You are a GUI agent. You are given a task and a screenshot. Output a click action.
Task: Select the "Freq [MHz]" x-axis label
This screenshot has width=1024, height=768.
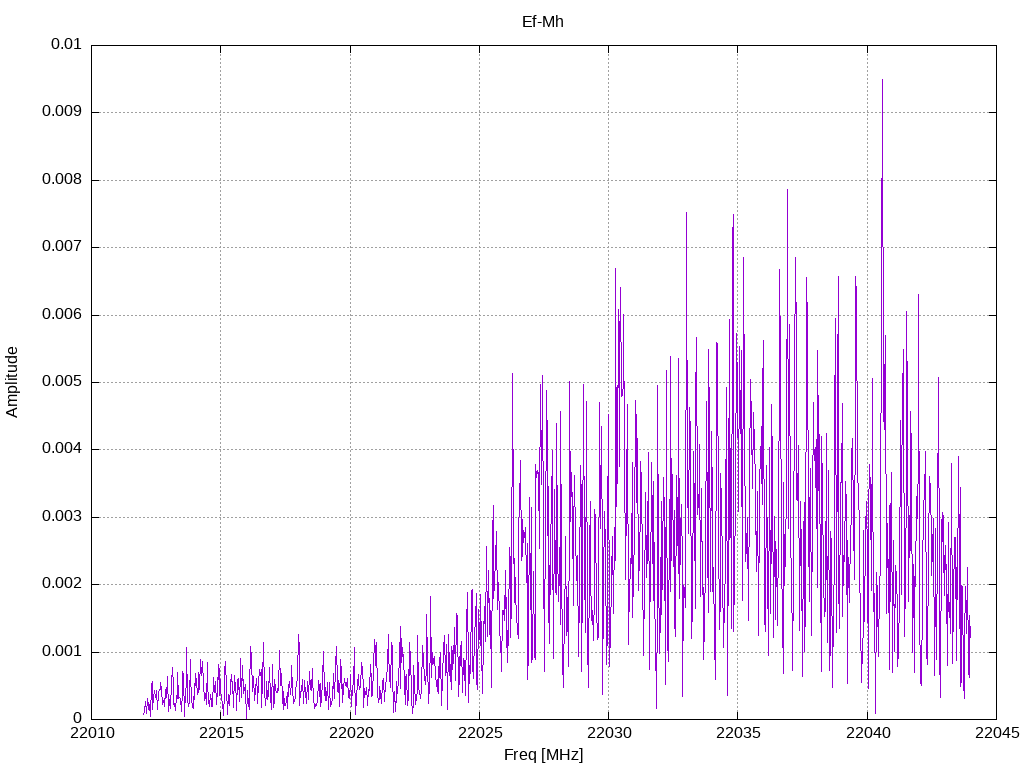(x=543, y=755)
